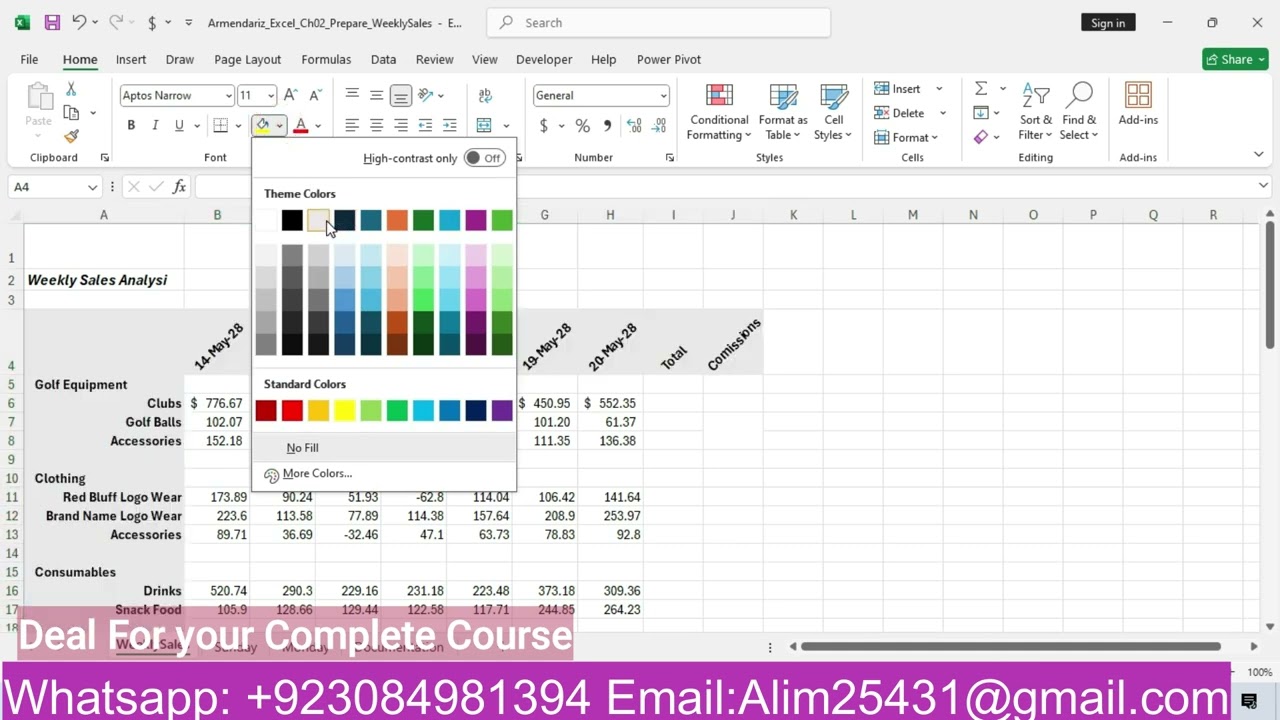
Task: Open Font Color dropdown arrow
Action: click(x=318, y=126)
